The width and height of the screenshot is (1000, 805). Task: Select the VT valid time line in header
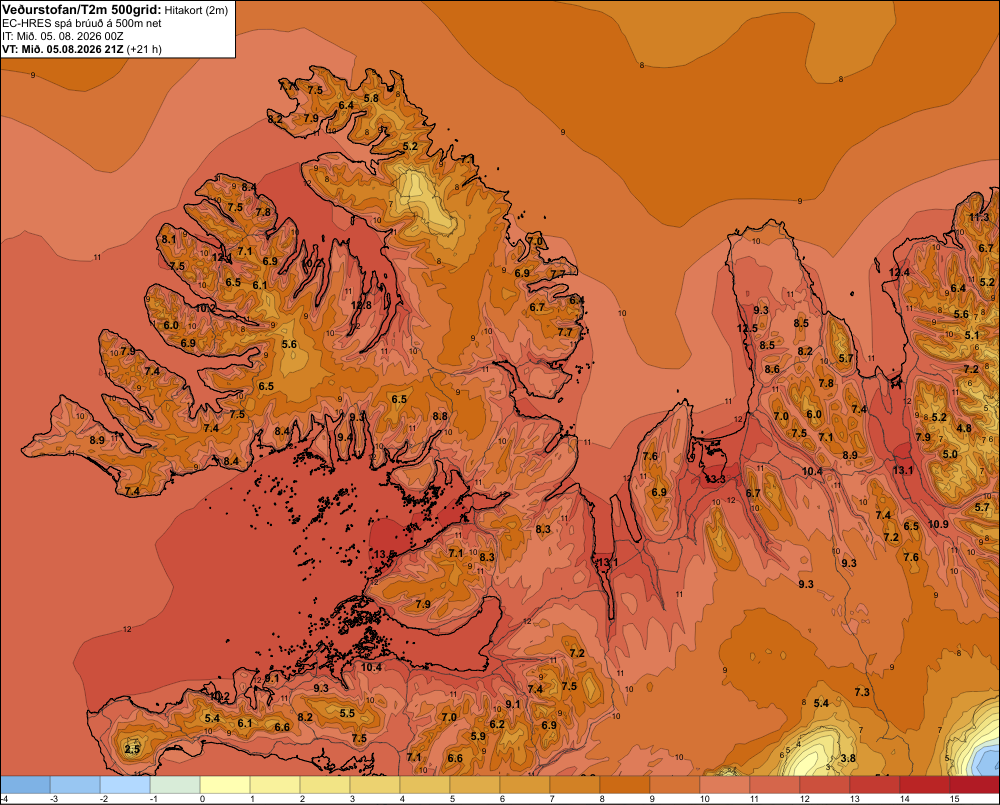[x=82, y=49]
